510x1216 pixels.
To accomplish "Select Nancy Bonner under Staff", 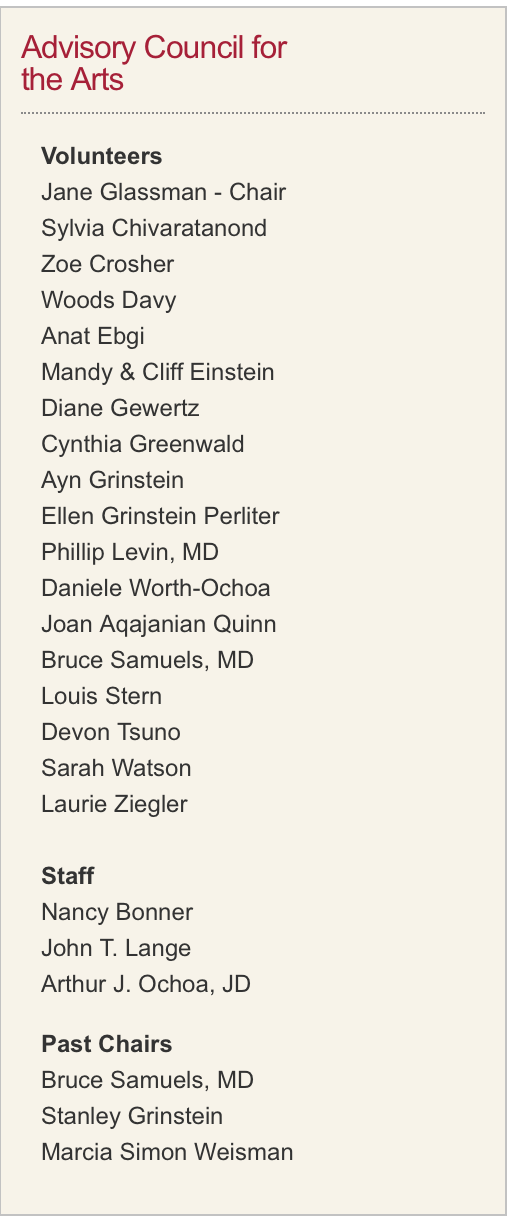I will click(117, 912).
